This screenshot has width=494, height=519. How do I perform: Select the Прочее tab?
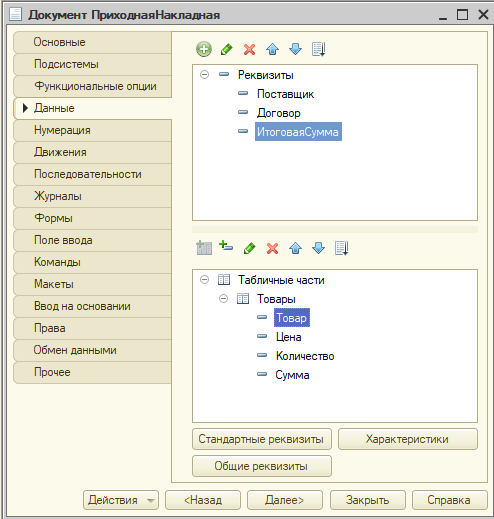tap(92, 372)
